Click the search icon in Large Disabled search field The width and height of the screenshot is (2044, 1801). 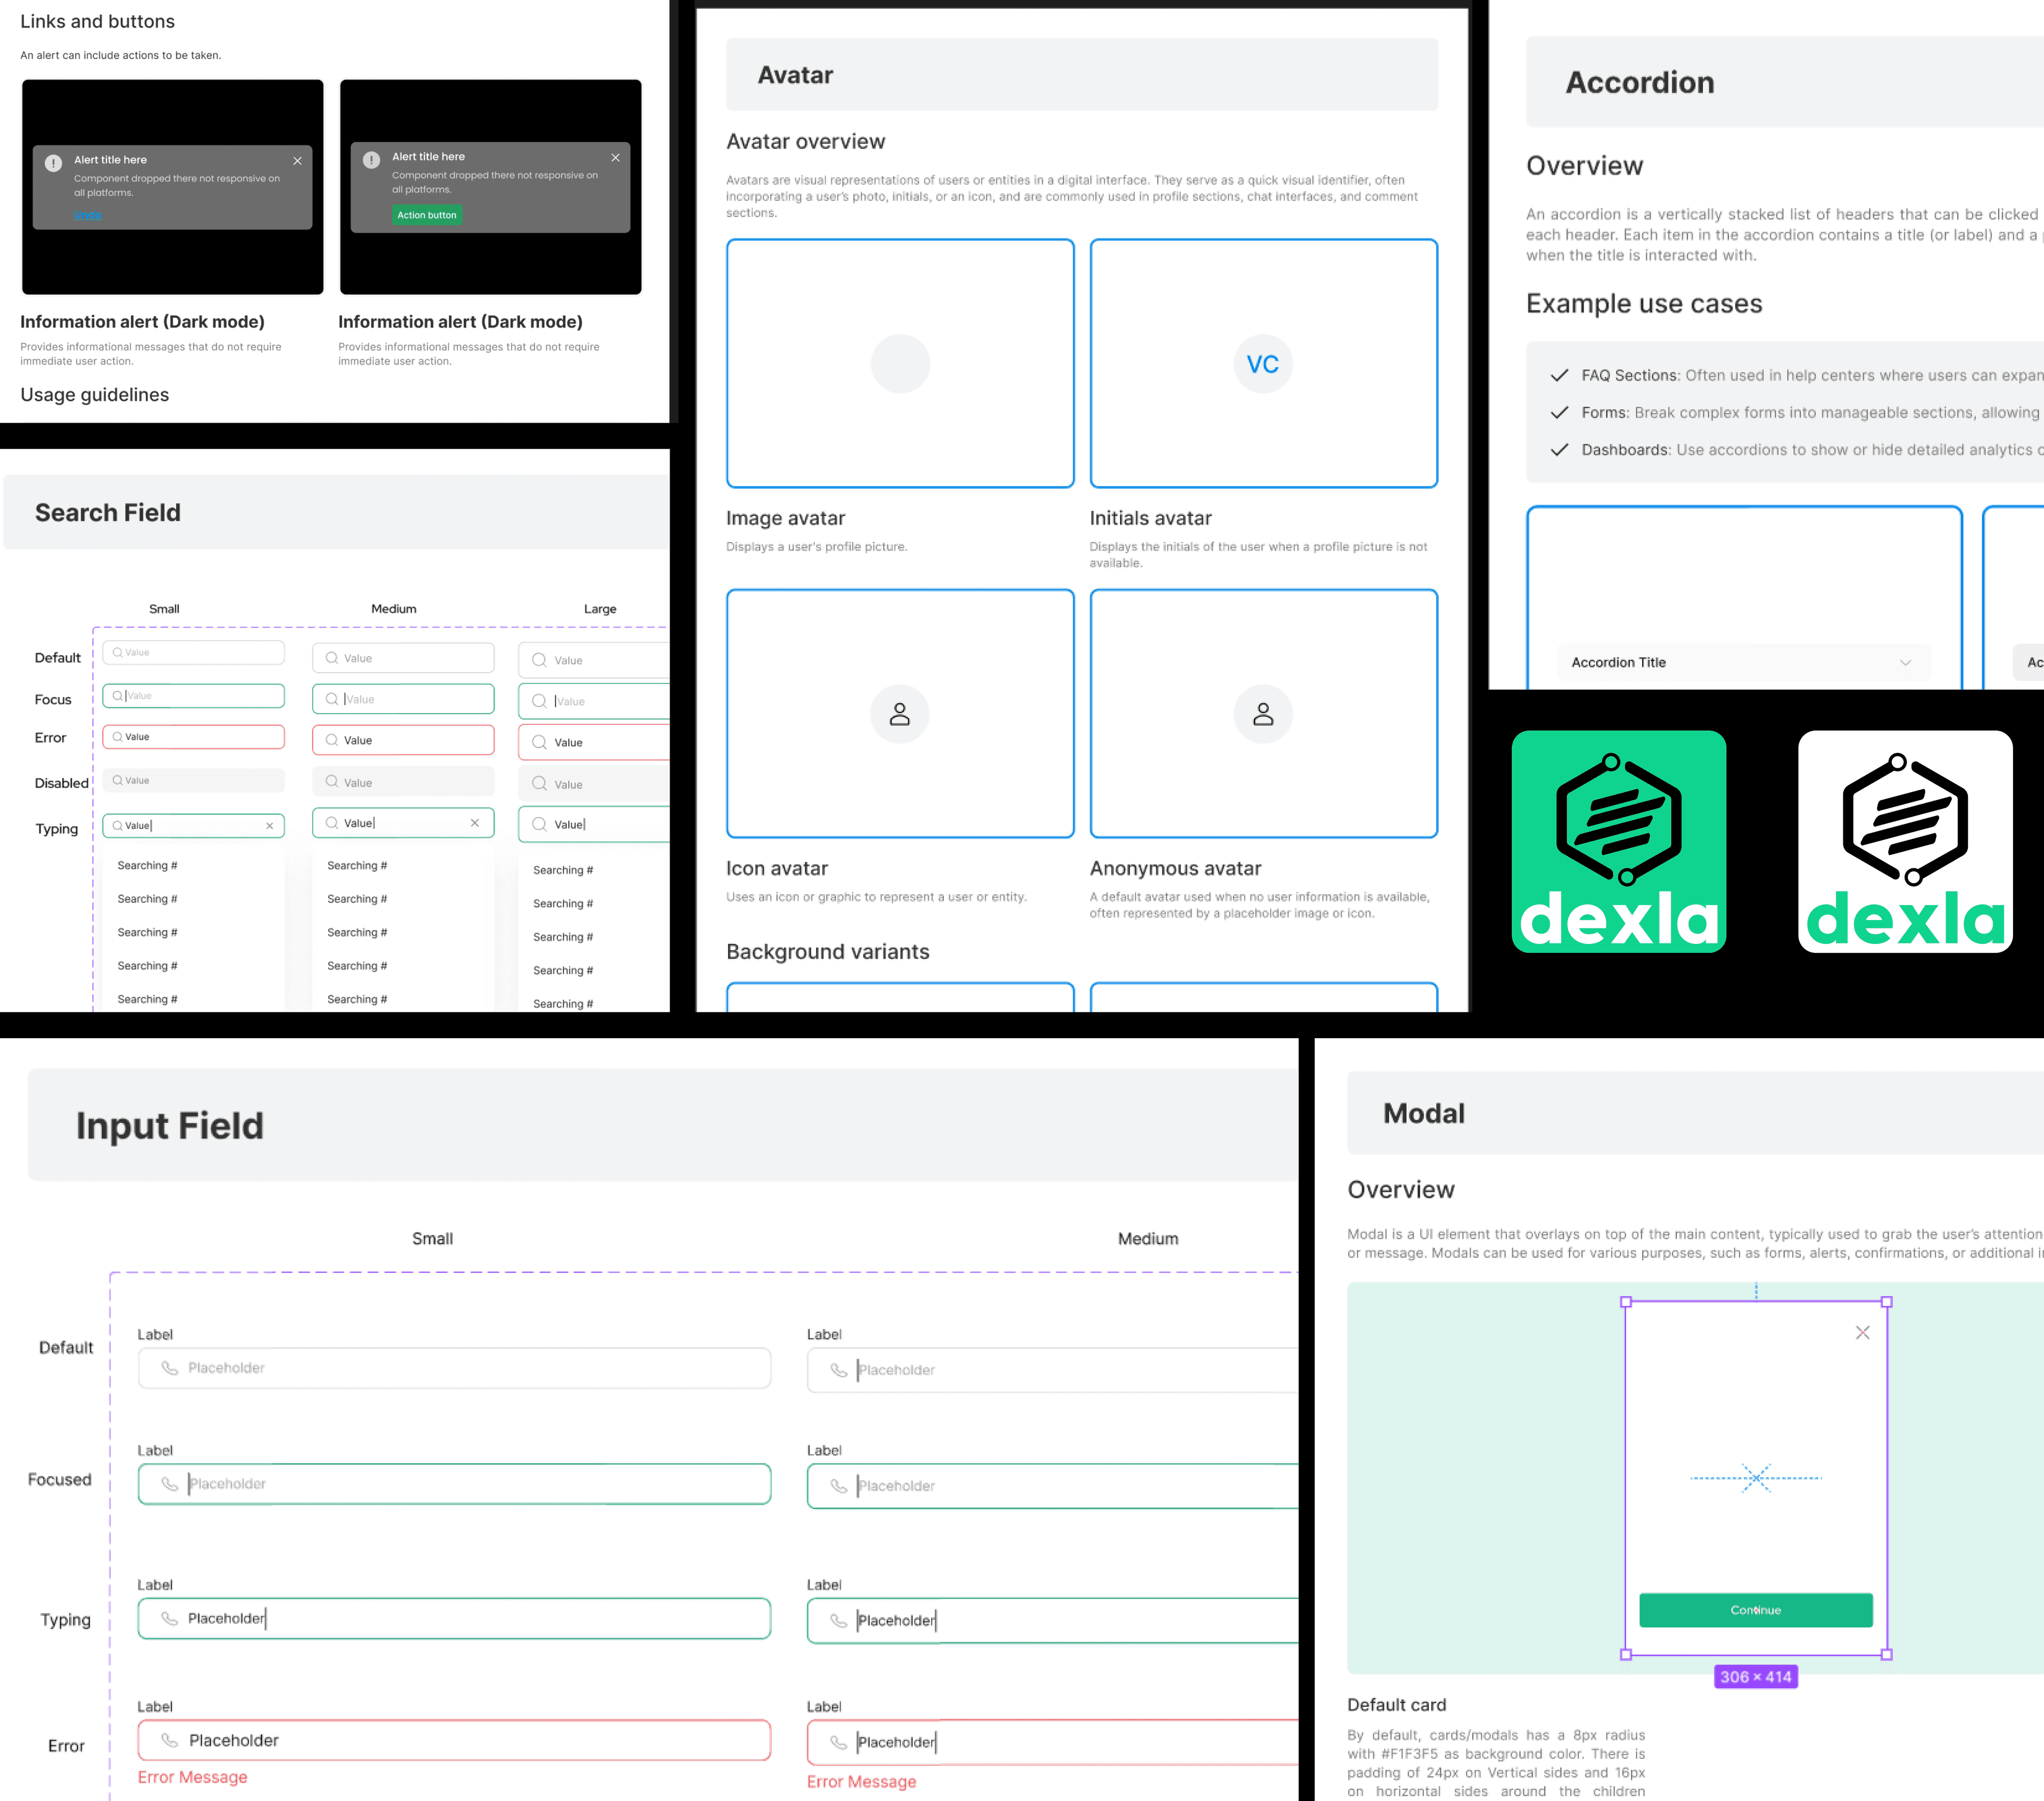click(540, 784)
